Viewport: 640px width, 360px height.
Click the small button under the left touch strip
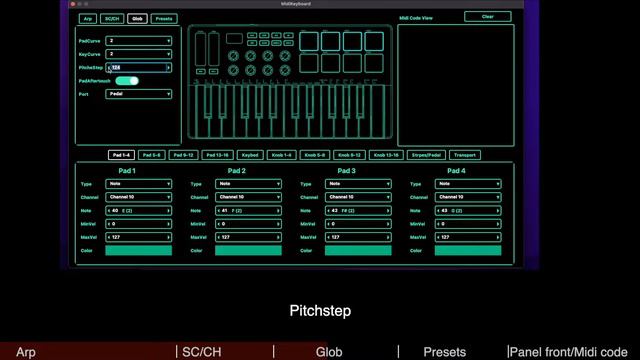(200, 71)
